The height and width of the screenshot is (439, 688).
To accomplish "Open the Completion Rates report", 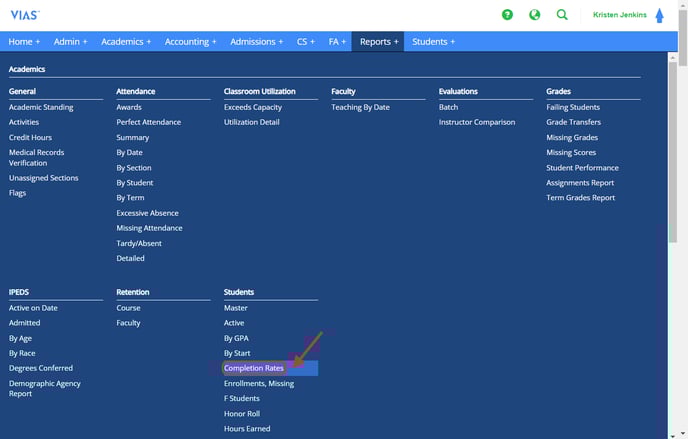I will [x=254, y=368].
